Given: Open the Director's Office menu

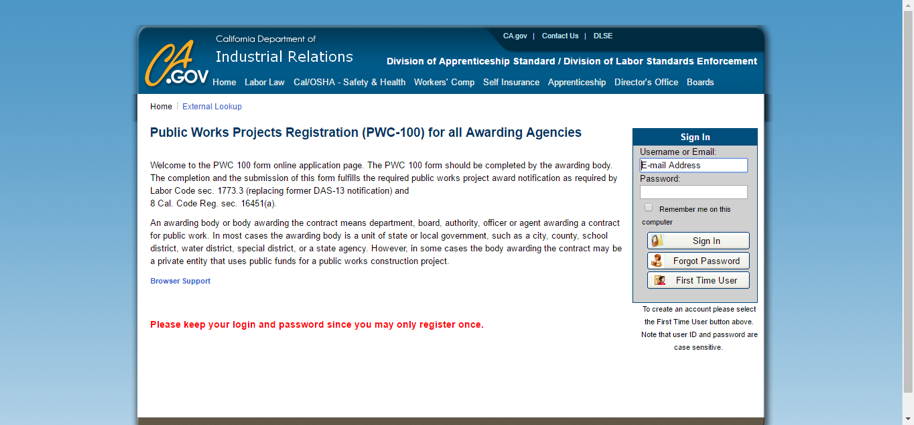Looking at the screenshot, I should click(646, 82).
